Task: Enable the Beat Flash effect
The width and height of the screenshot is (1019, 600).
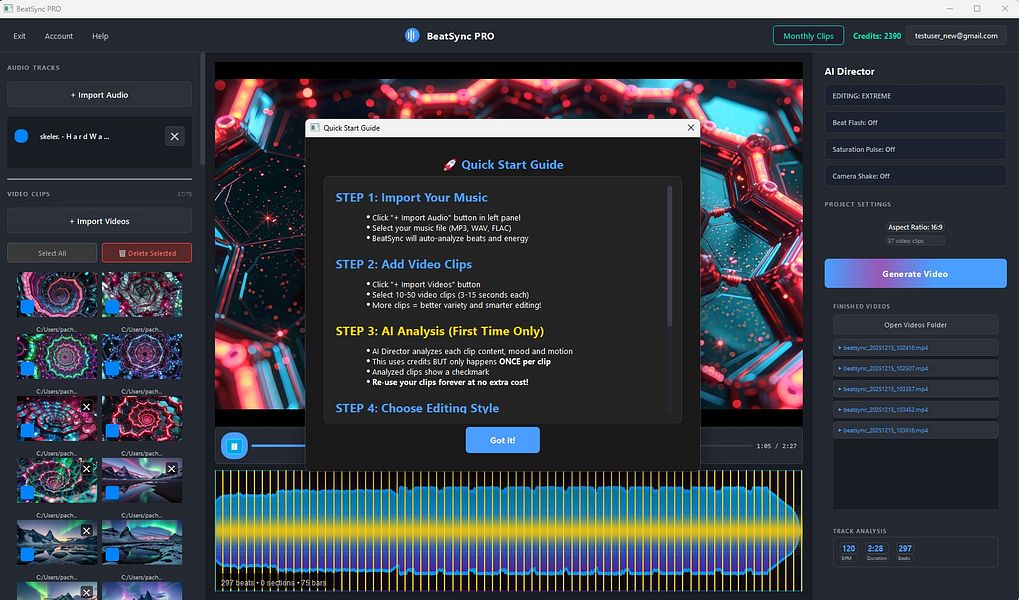Action: click(x=914, y=124)
